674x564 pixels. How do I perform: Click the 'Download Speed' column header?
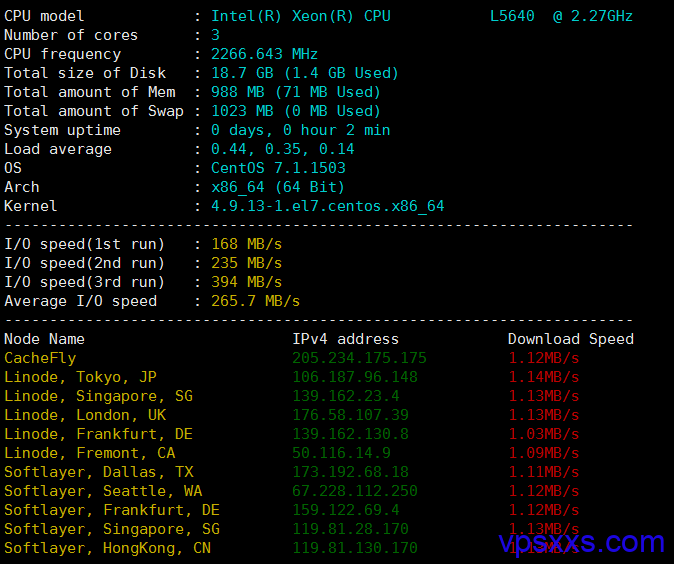pyautogui.click(x=571, y=339)
